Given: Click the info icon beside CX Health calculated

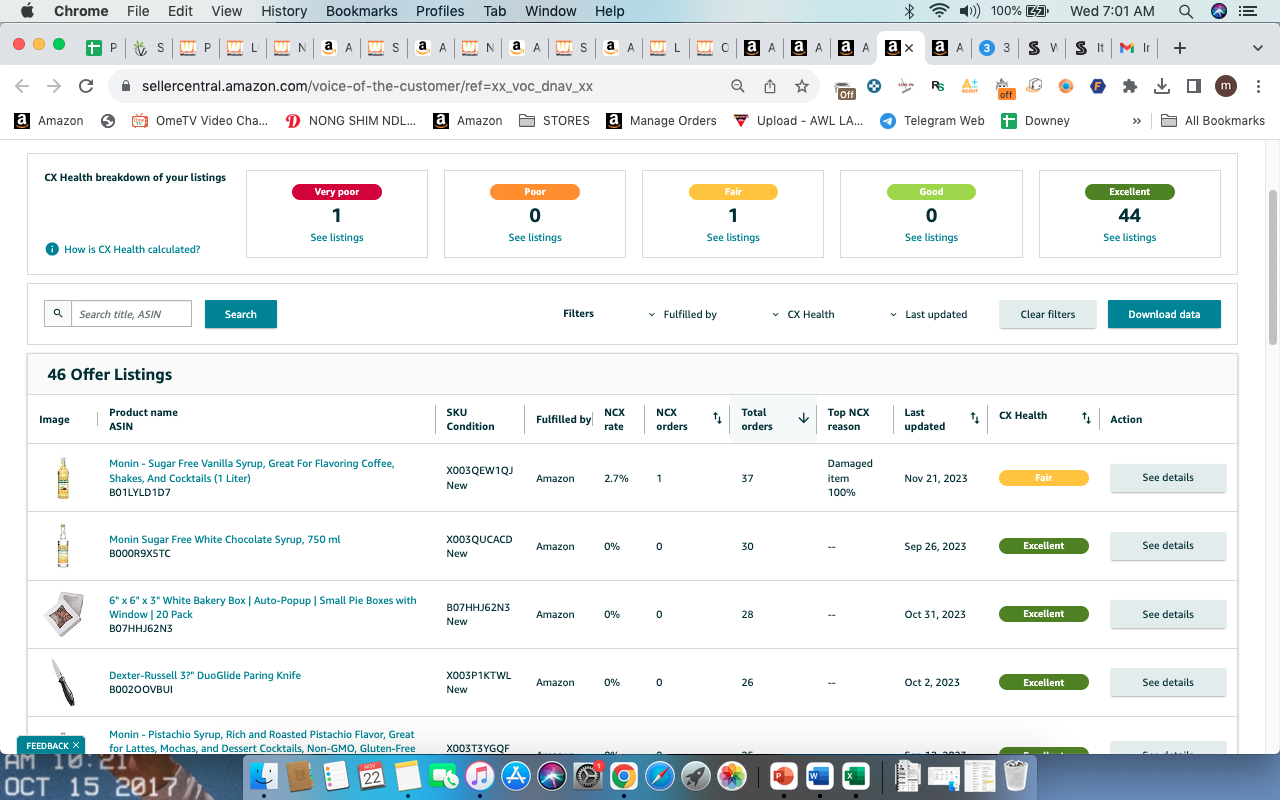Looking at the screenshot, I should tap(52, 249).
